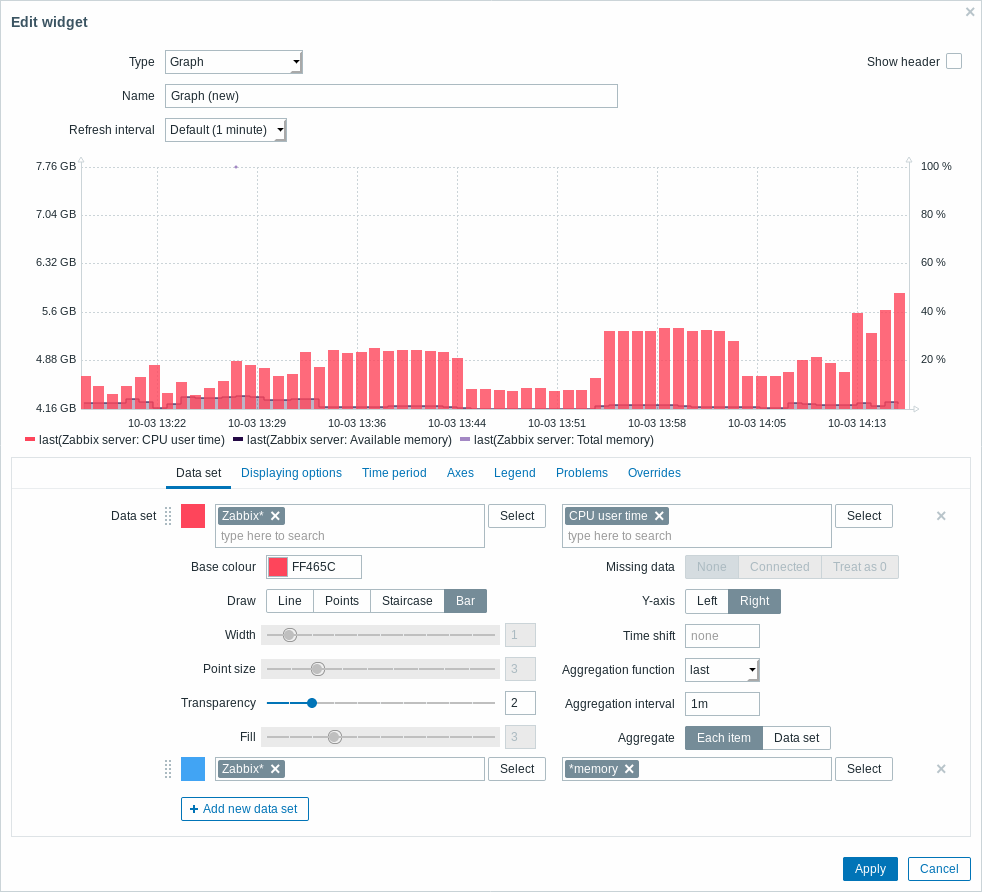Delete the red CPU user time data set

tap(941, 516)
